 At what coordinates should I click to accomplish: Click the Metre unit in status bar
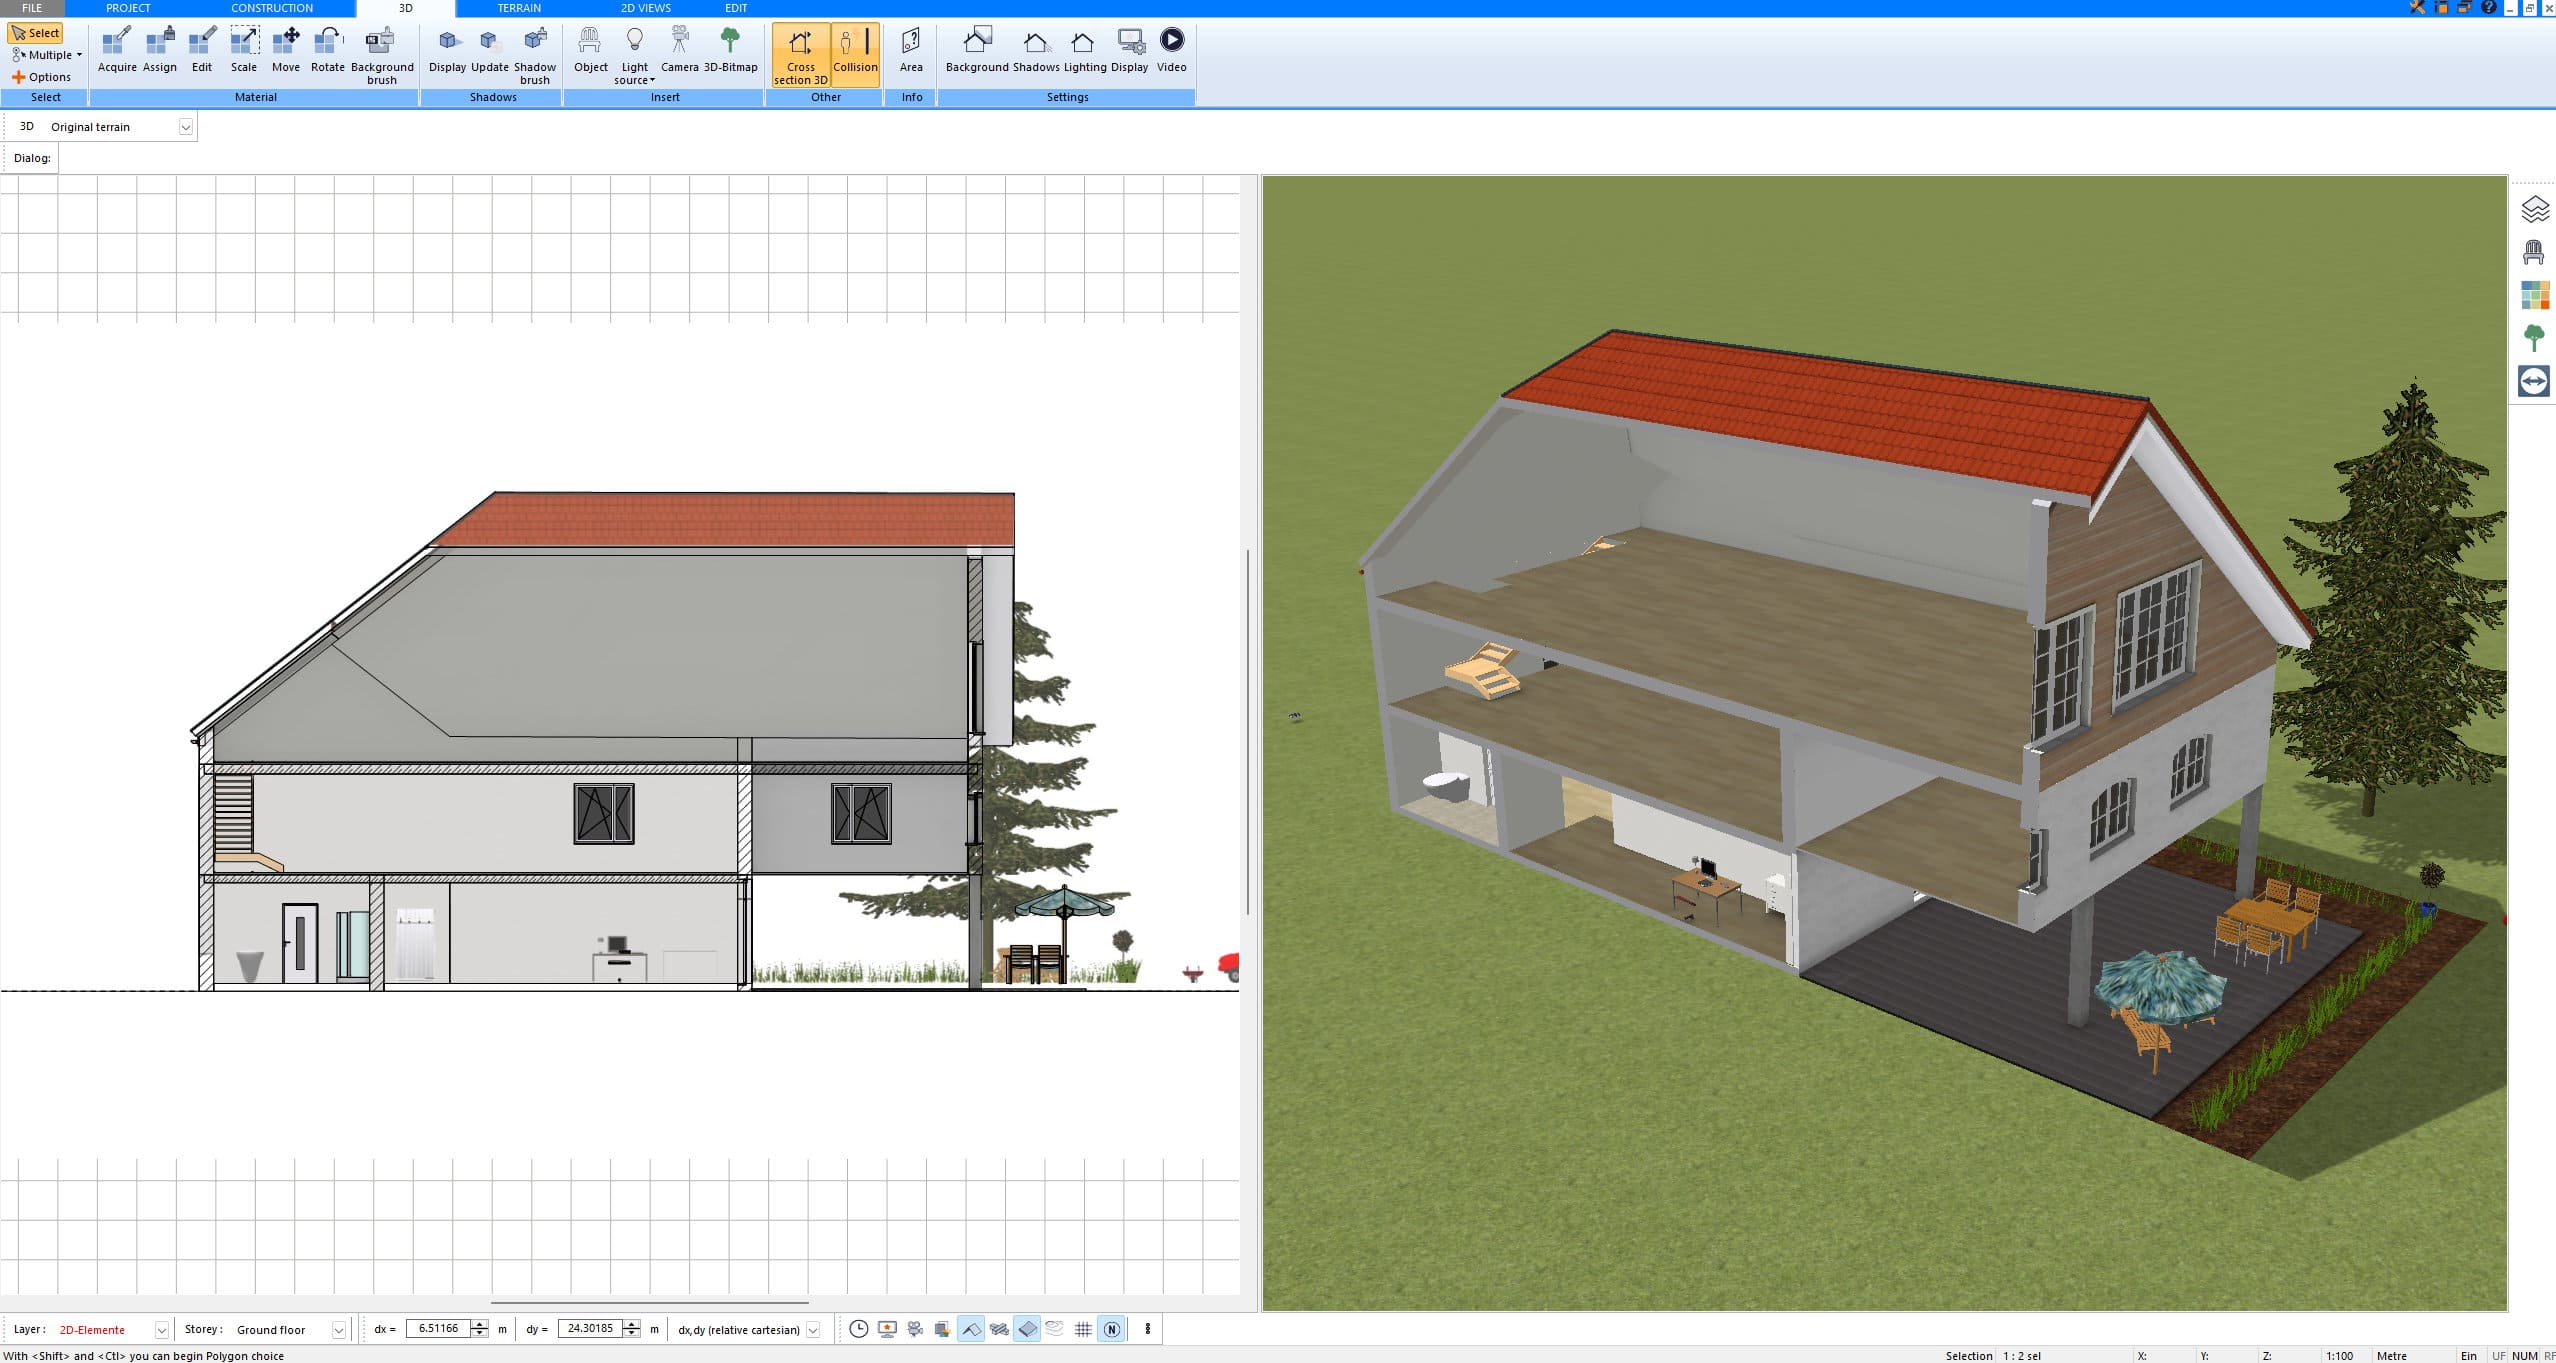click(2392, 1356)
